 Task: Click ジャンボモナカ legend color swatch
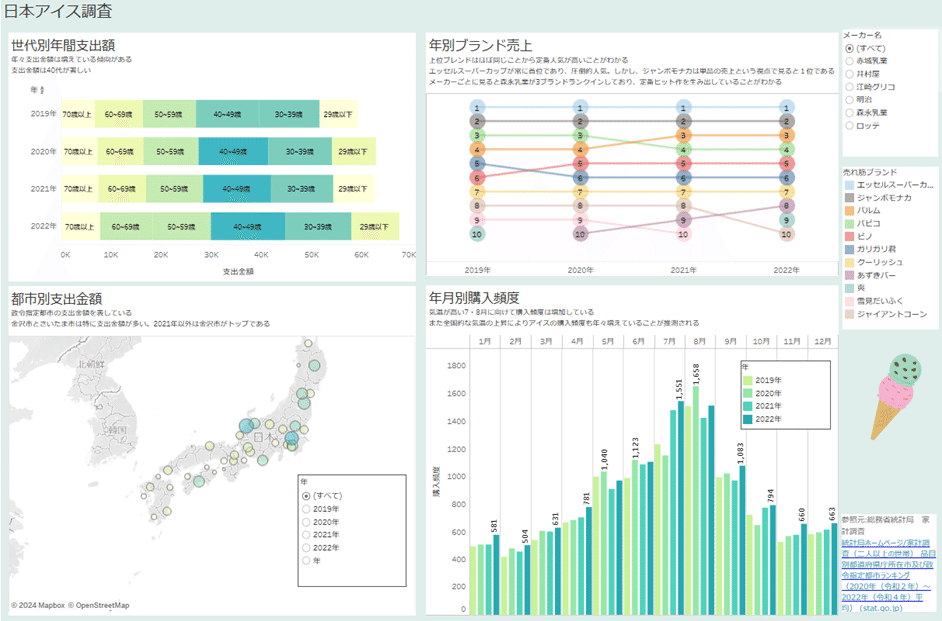(x=849, y=198)
